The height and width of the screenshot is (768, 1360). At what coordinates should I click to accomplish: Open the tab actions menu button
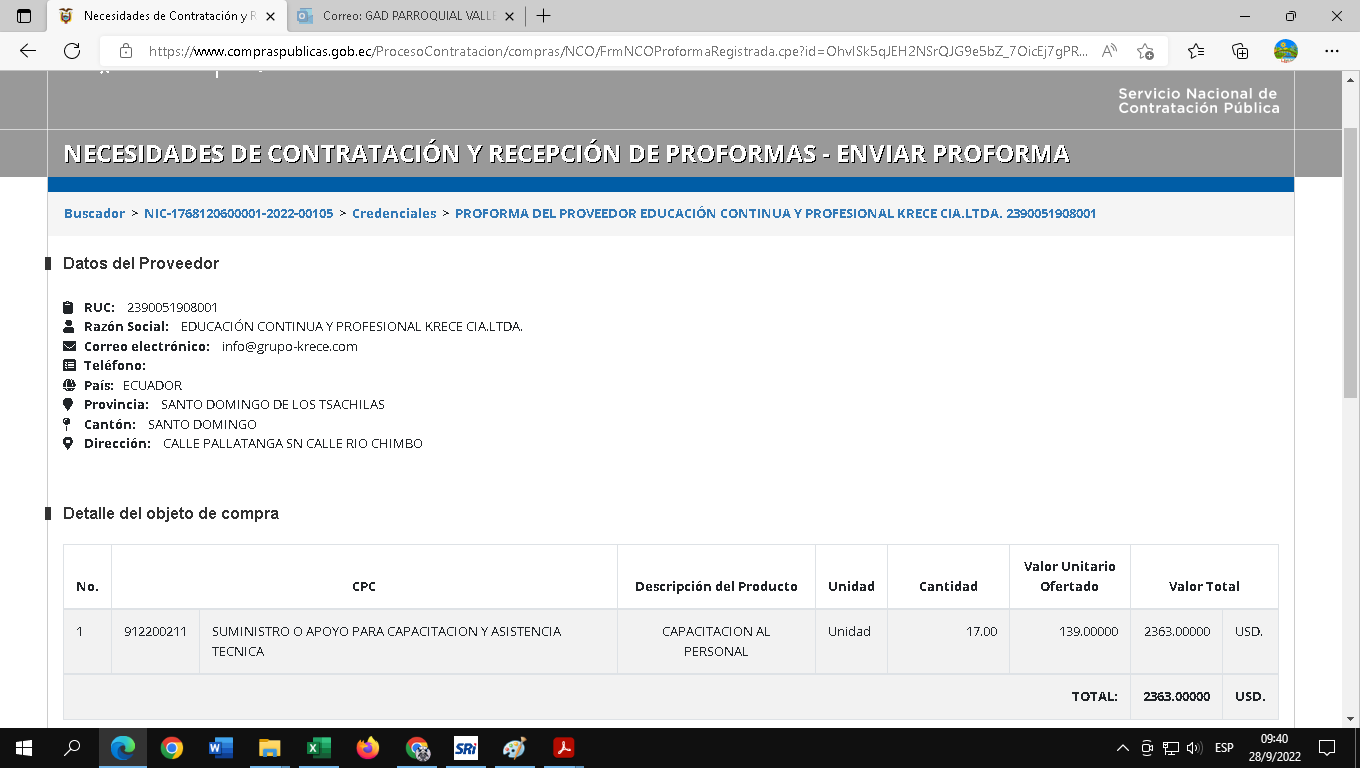24,16
